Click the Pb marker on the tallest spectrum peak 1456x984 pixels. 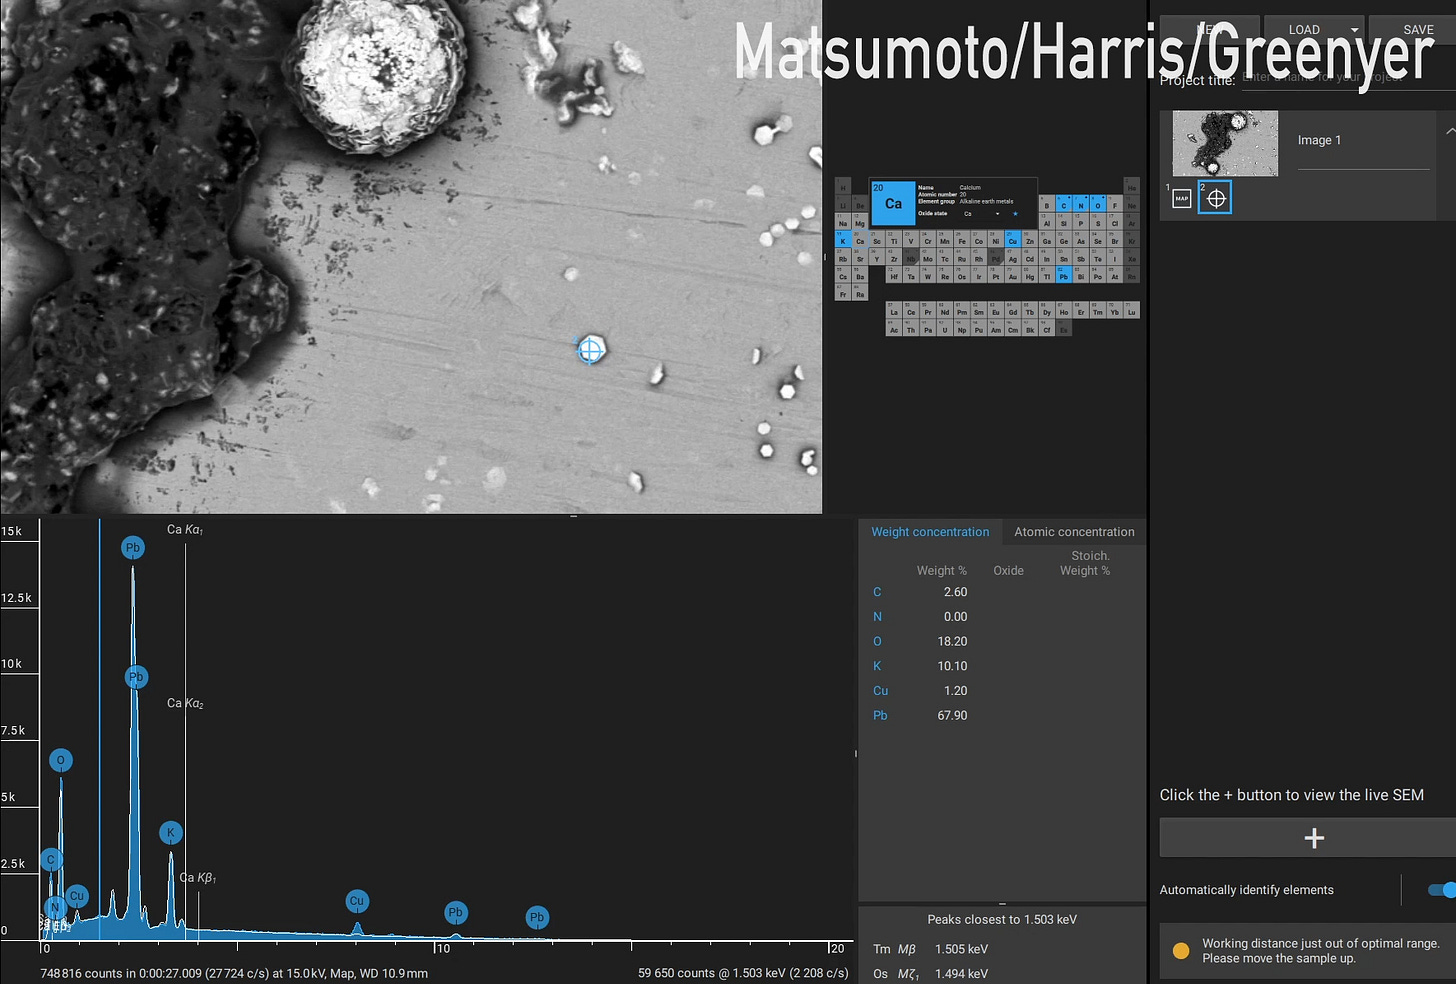133,548
